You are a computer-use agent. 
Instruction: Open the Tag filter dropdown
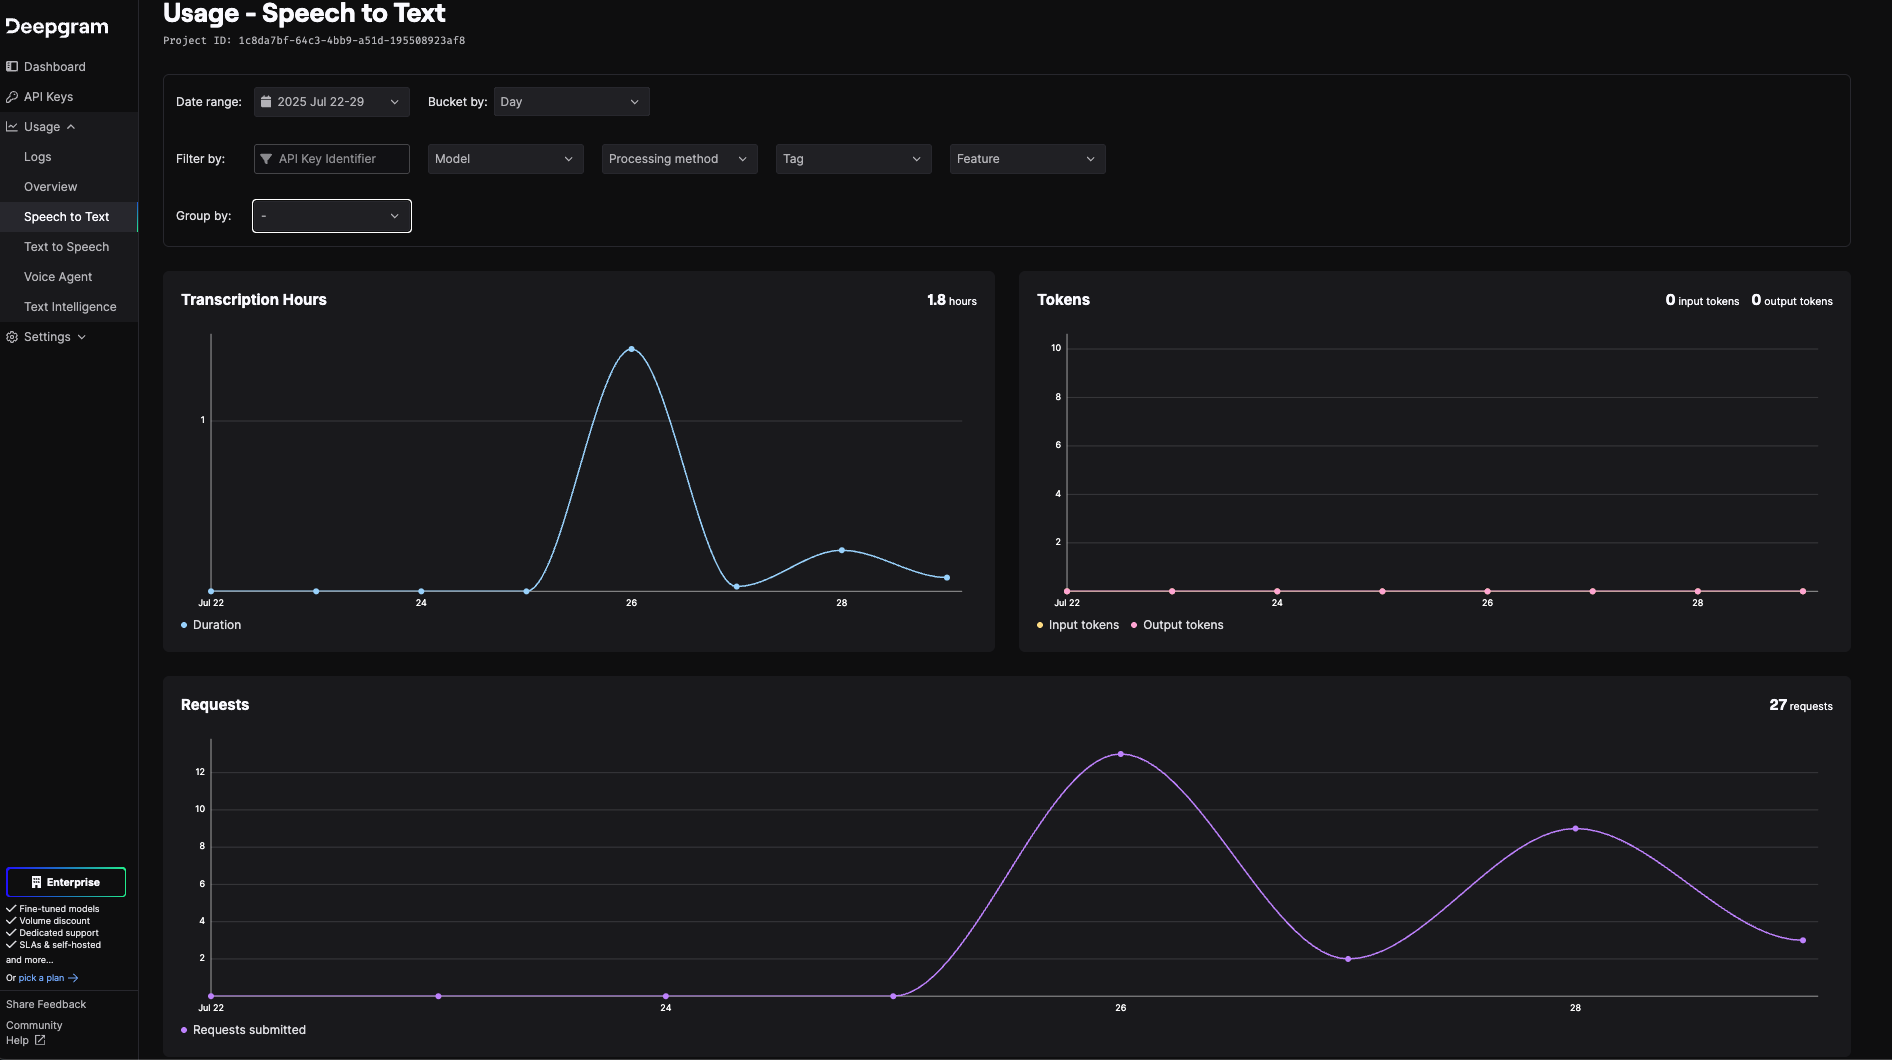(853, 159)
